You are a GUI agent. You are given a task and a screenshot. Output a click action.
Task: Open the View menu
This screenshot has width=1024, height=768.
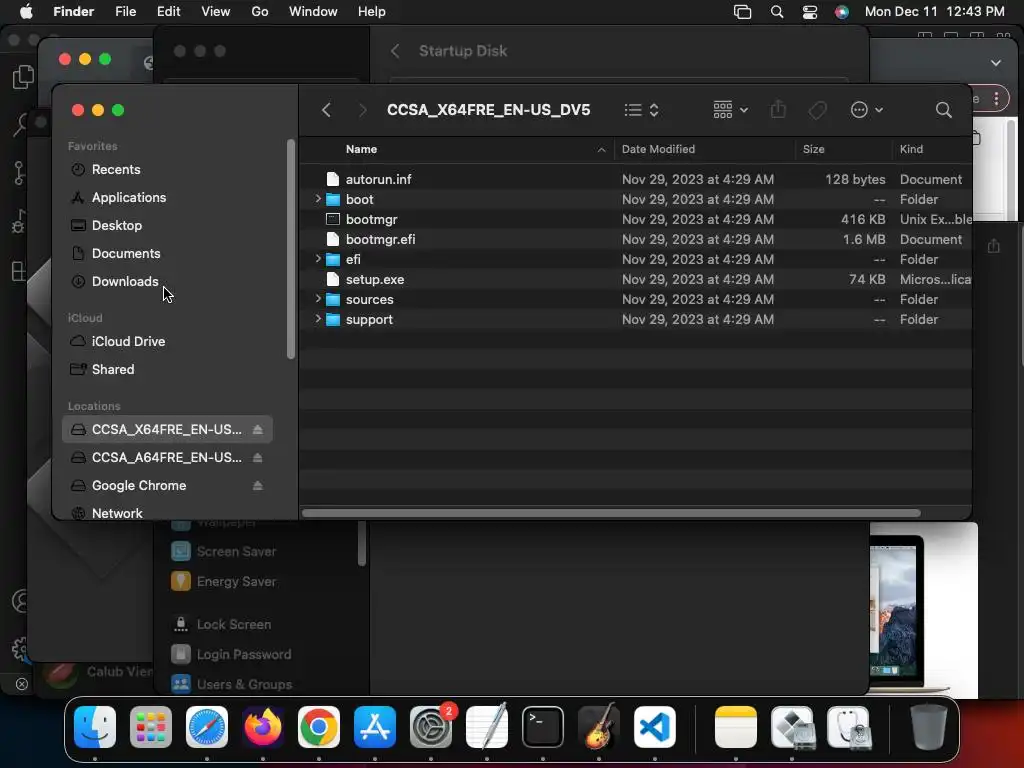tap(216, 11)
